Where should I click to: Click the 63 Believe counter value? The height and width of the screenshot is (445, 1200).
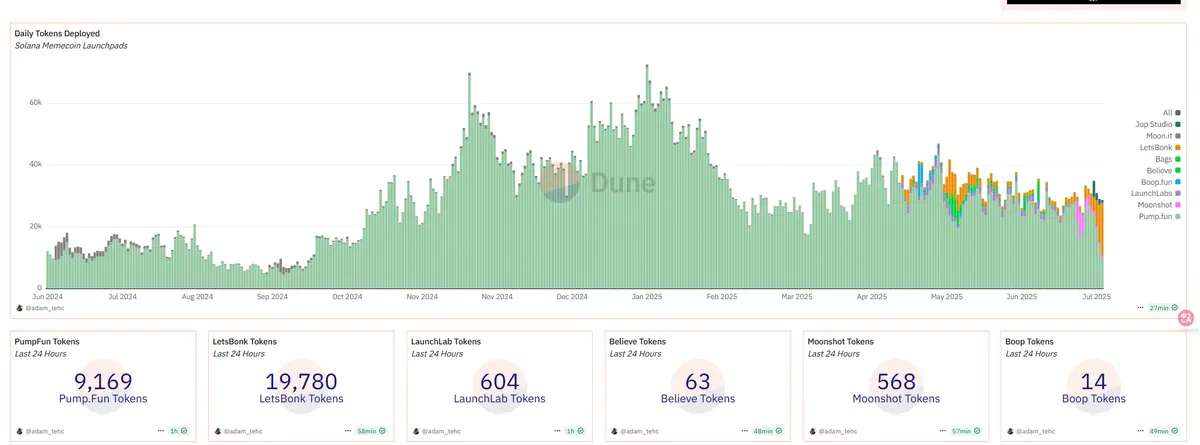(x=697, y=381)
